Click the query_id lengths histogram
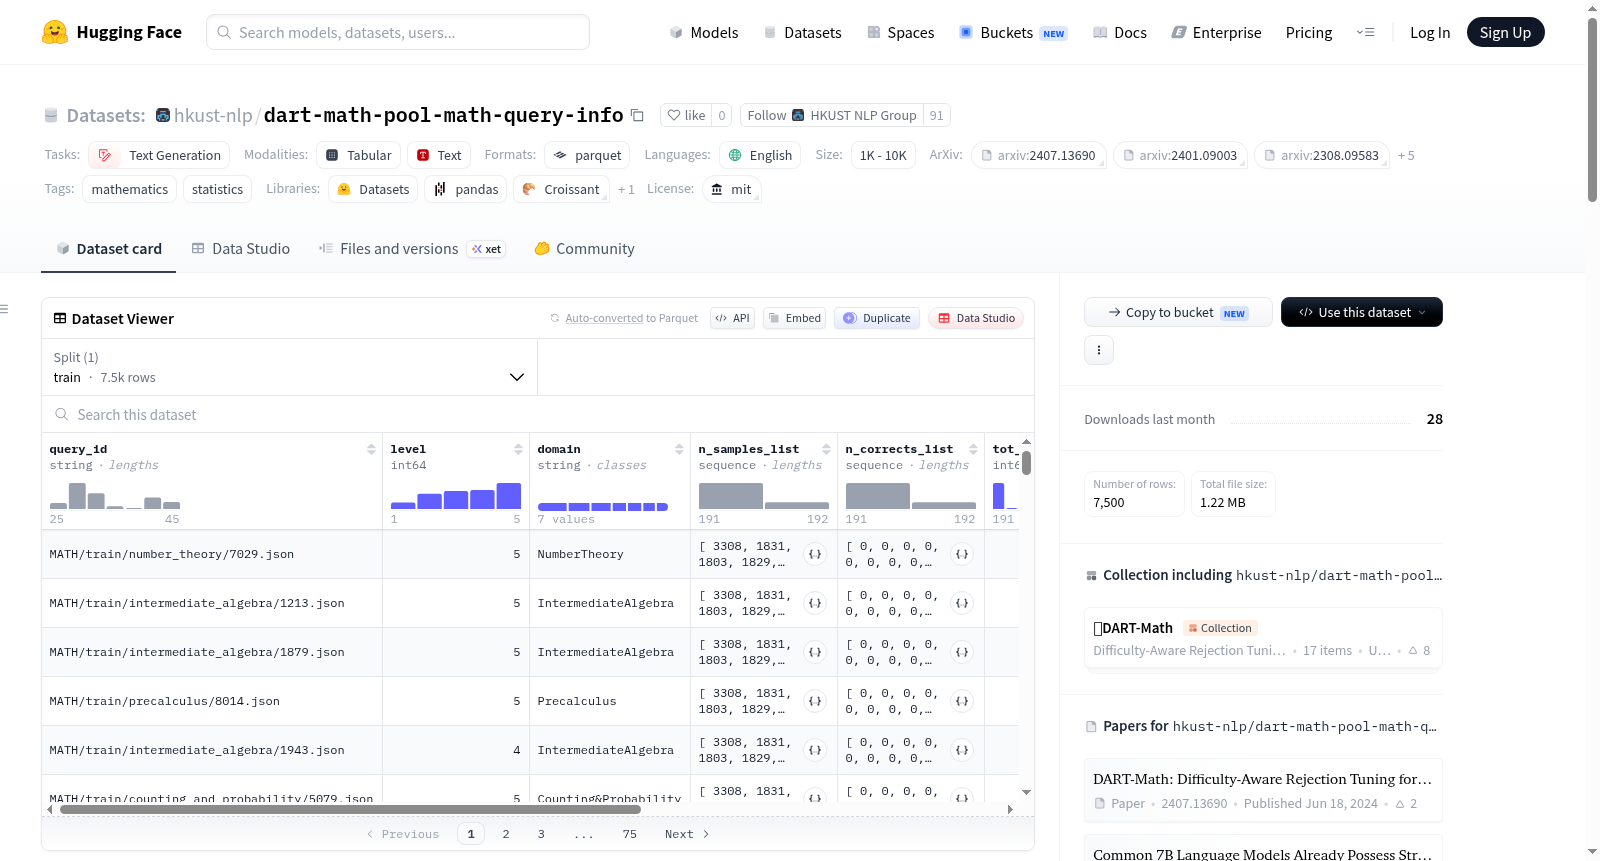 point(115,496)
